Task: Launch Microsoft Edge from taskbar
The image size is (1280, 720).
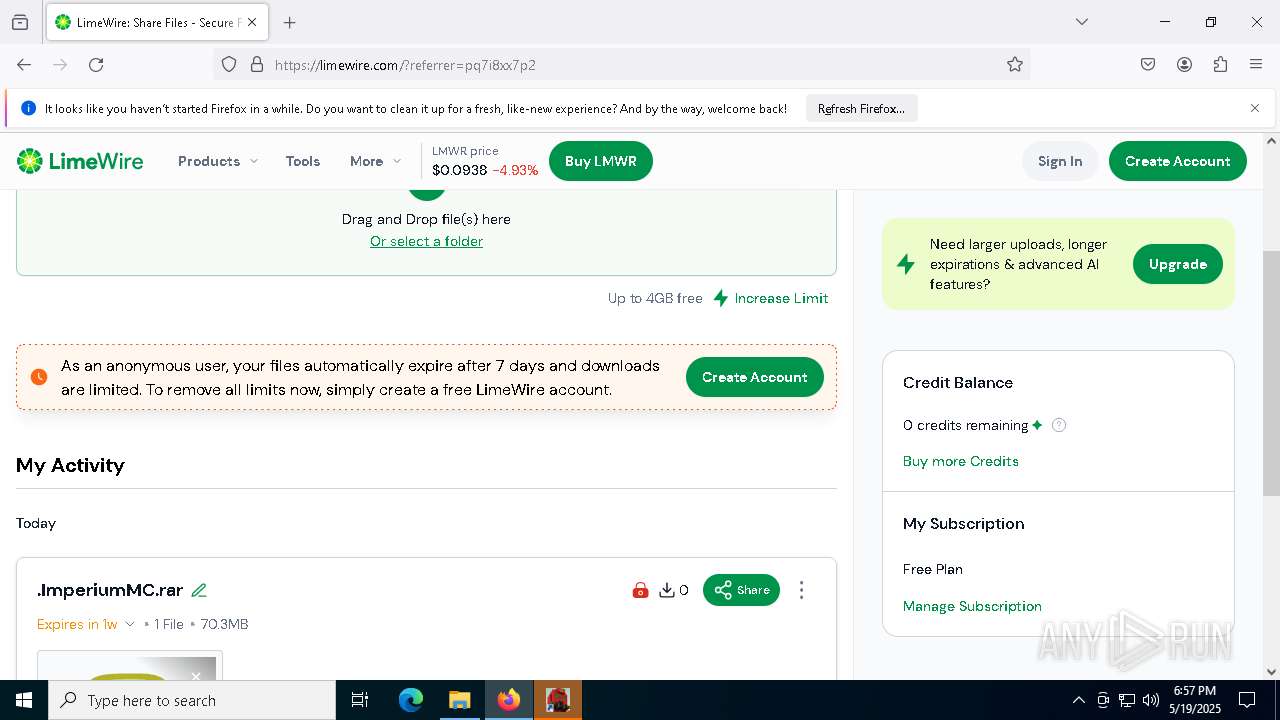Action: (x=411, y=700)
